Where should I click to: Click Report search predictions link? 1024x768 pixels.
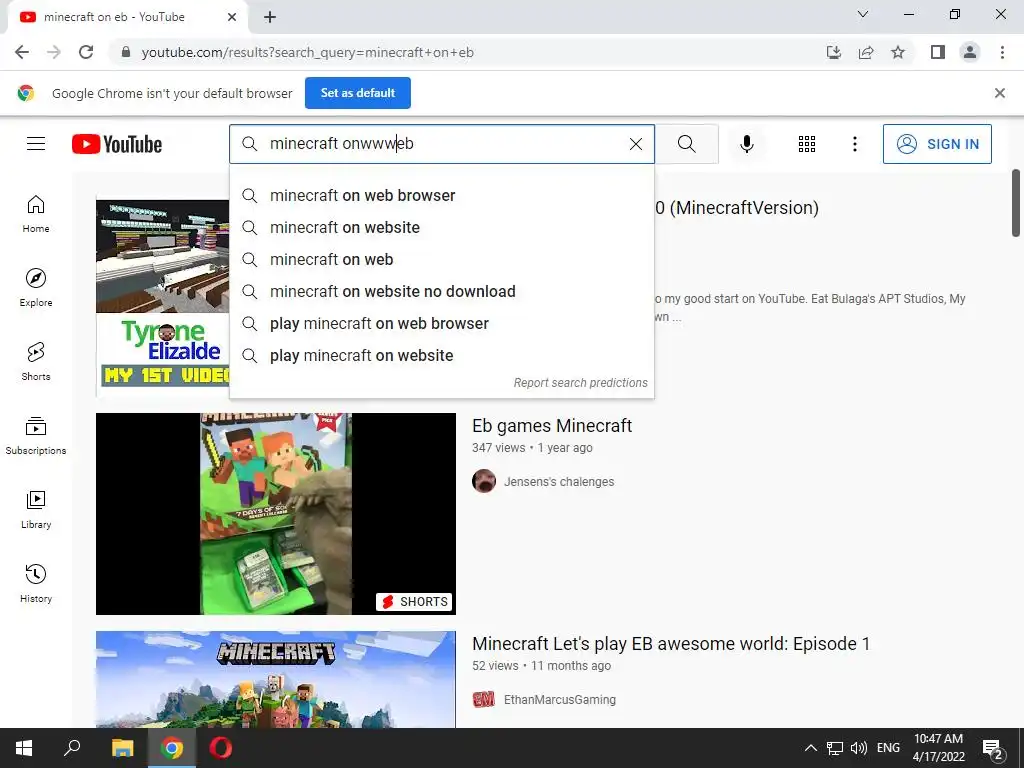point(581,383)
